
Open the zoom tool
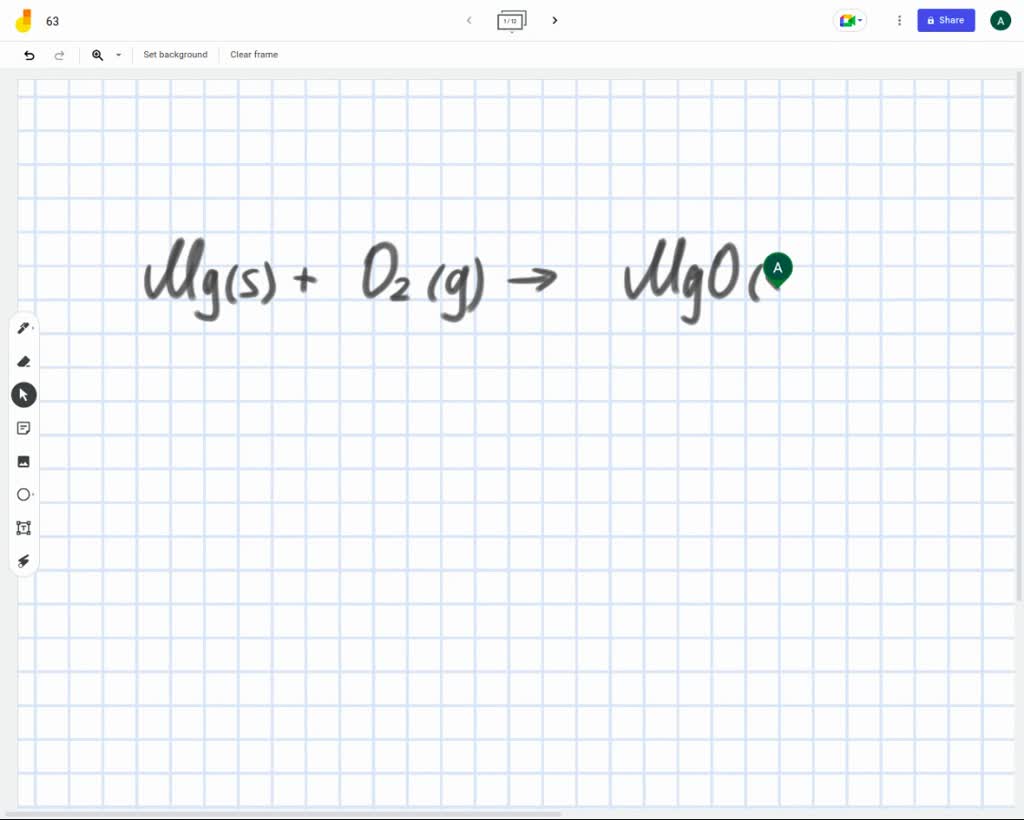click(x=96, y=55)
